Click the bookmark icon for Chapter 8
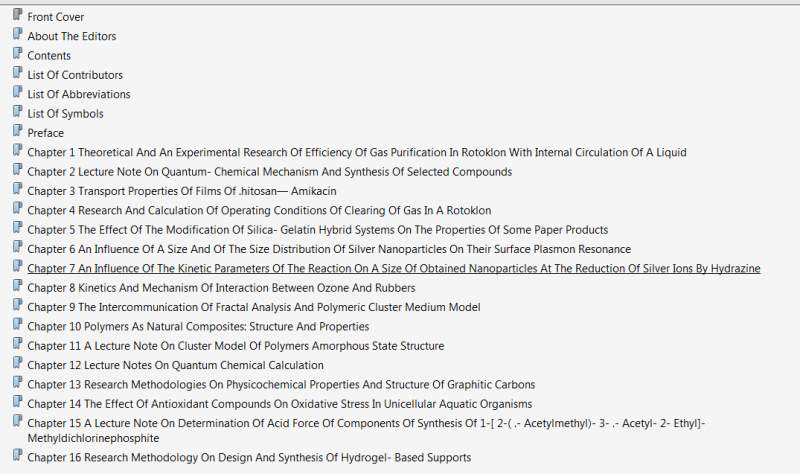Image resolution: width=800 pixels, height=474 pixels. [17, 285]
